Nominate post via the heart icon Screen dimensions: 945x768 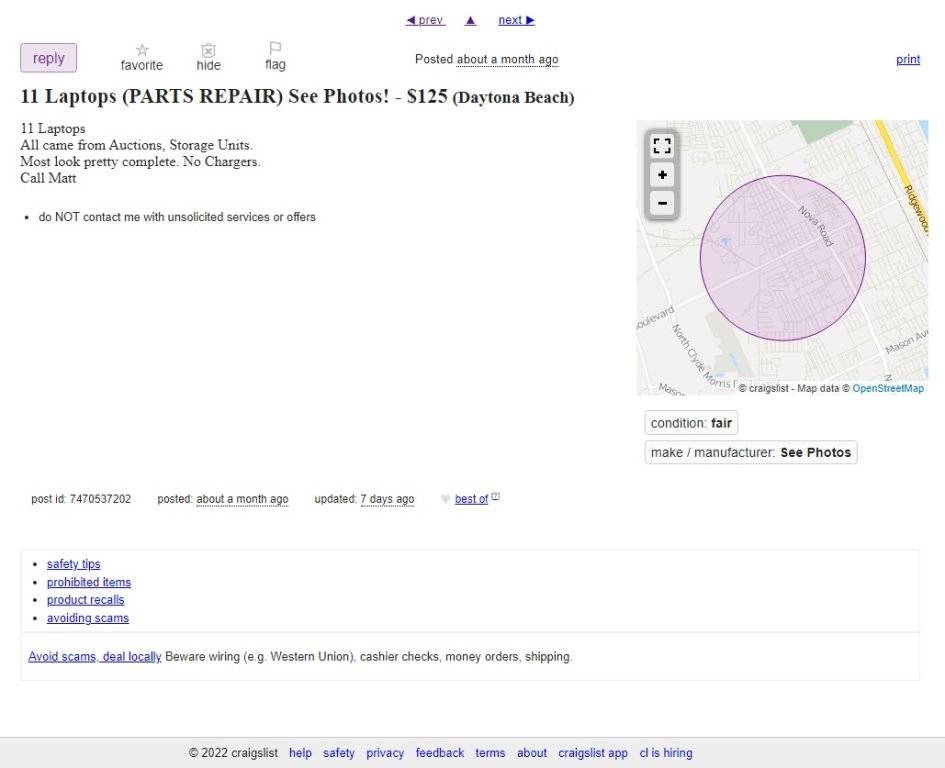click(x=444, y=499)
